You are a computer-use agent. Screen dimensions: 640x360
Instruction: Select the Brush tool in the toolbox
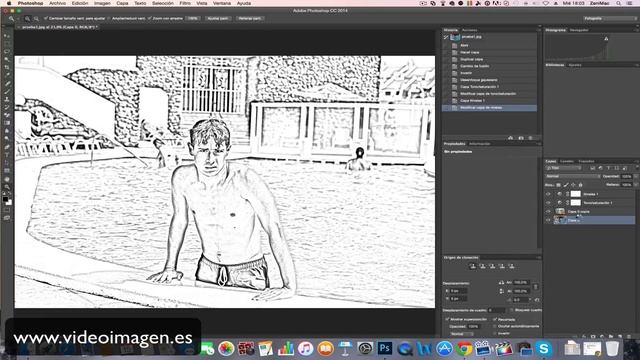tap(7, 91)
